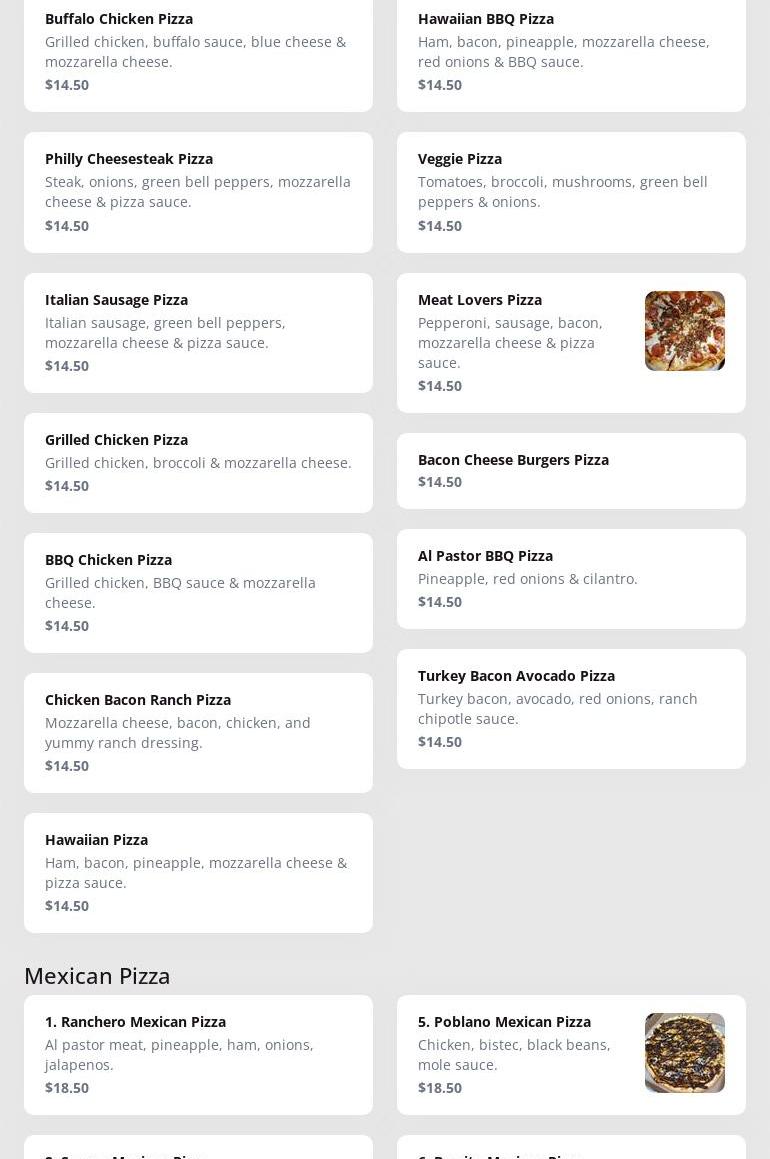
Task: Click Turkey Bacon Avocado Pizza description
Action: coord(557,708)
